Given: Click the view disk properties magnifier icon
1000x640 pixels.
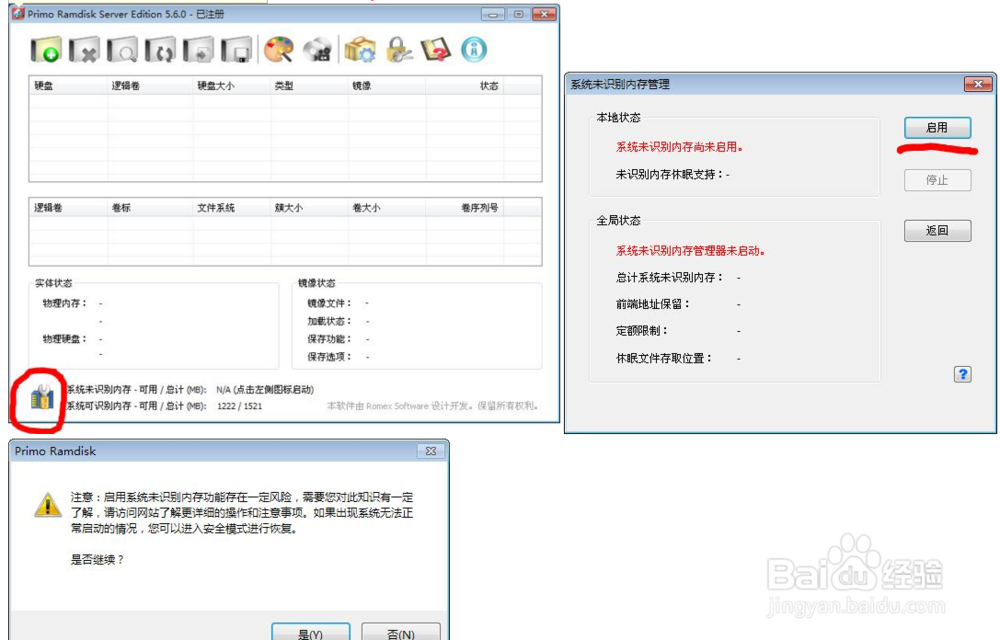Looking at the screenshot, I should pyautogui.click(x=122, y=50).
